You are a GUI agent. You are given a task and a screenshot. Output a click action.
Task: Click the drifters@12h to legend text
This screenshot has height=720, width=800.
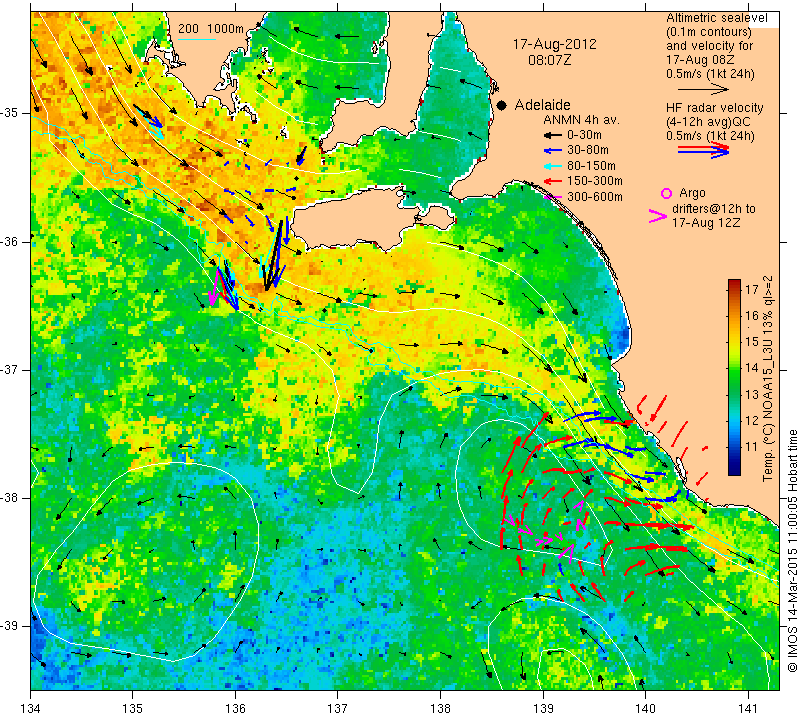point(713,209)
